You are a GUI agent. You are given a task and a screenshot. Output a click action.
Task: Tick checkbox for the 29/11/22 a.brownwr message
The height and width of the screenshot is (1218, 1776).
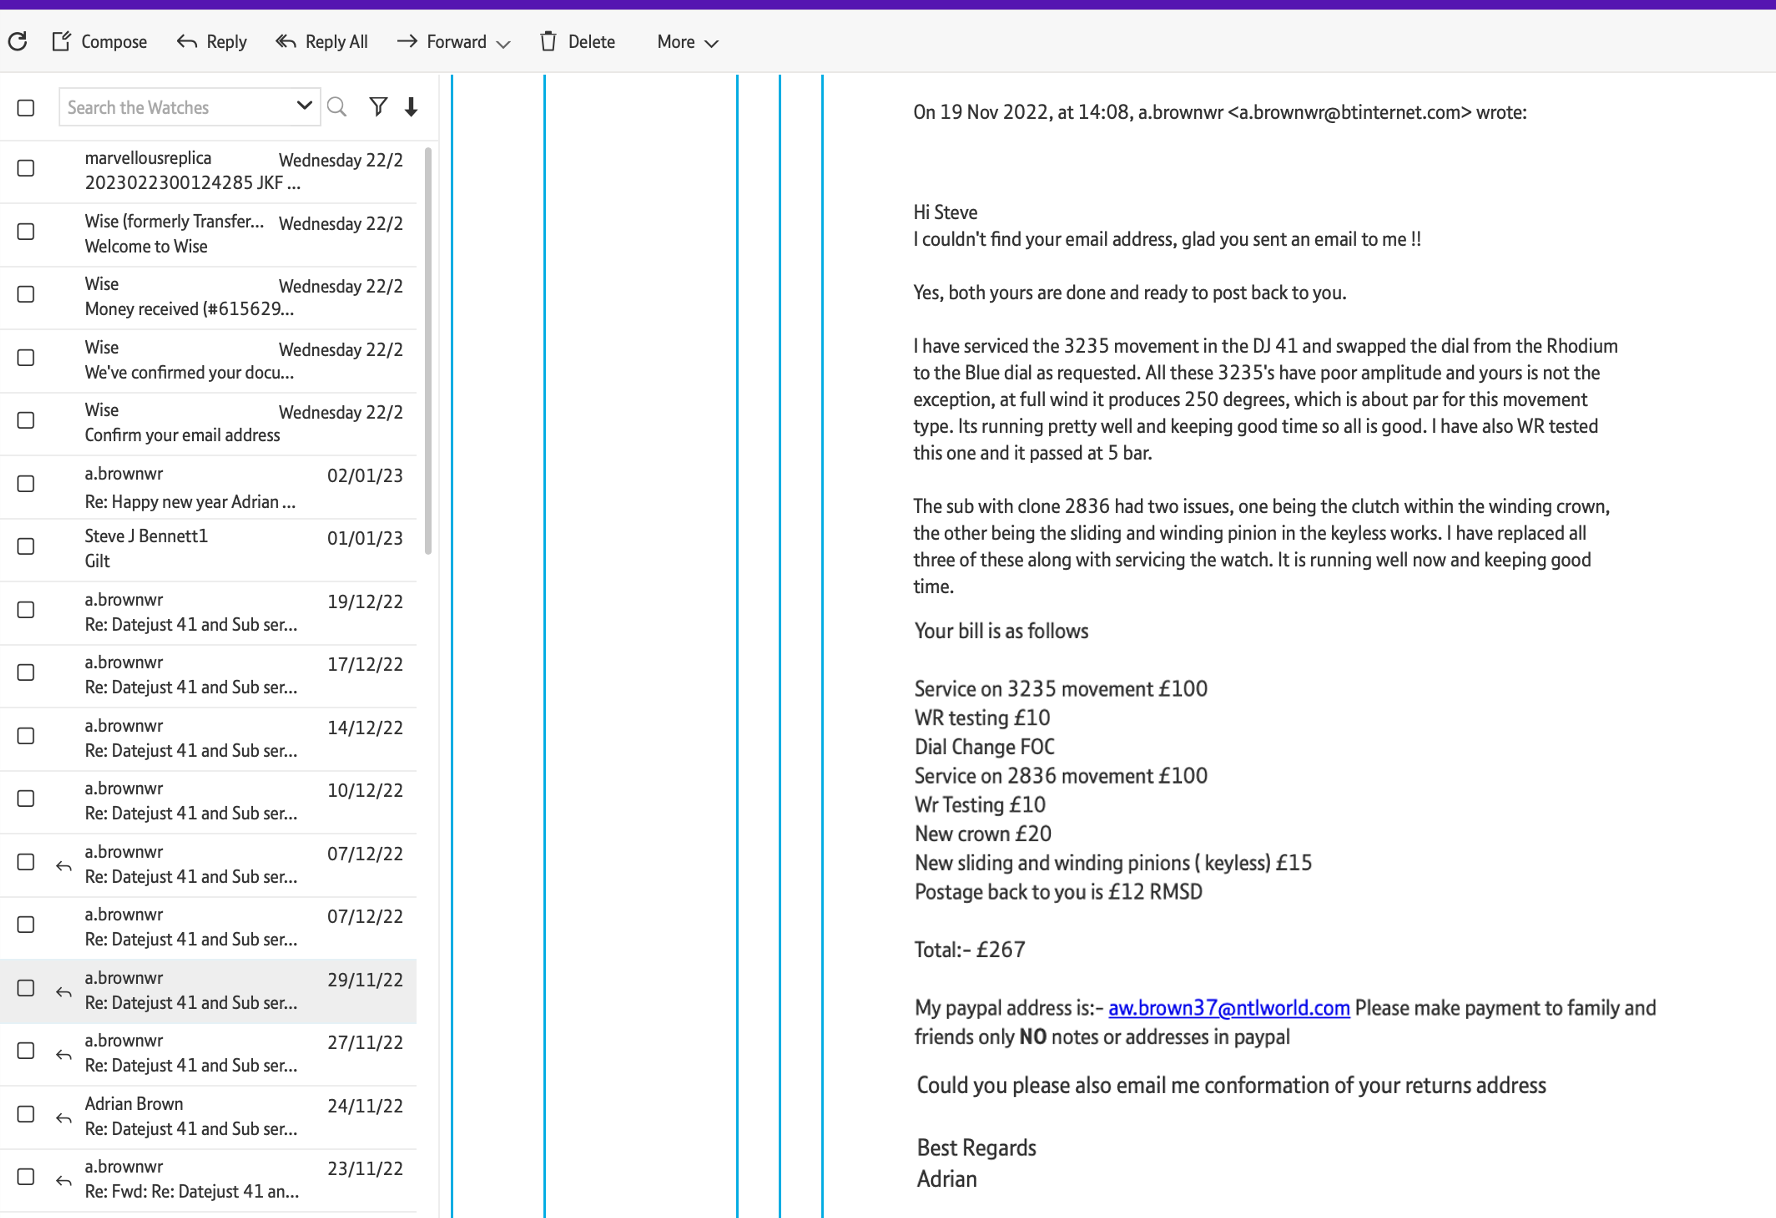pyautogui.click(x=26, y=988)
